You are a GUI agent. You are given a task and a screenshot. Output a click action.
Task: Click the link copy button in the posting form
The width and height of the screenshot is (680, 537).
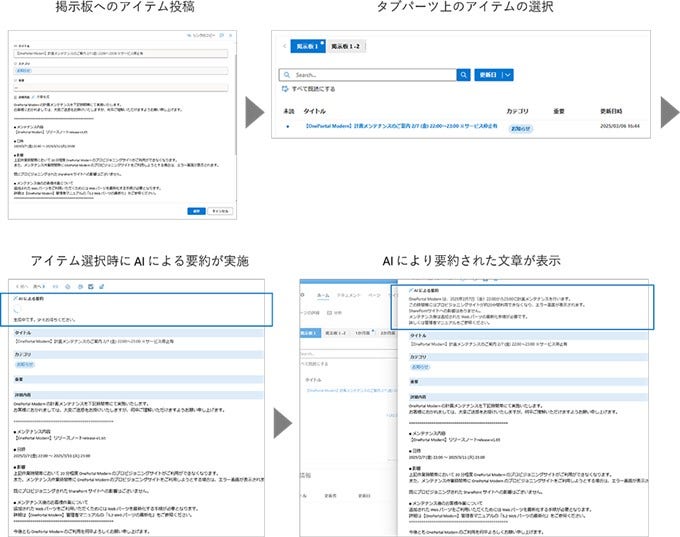(x=201, y=35)
